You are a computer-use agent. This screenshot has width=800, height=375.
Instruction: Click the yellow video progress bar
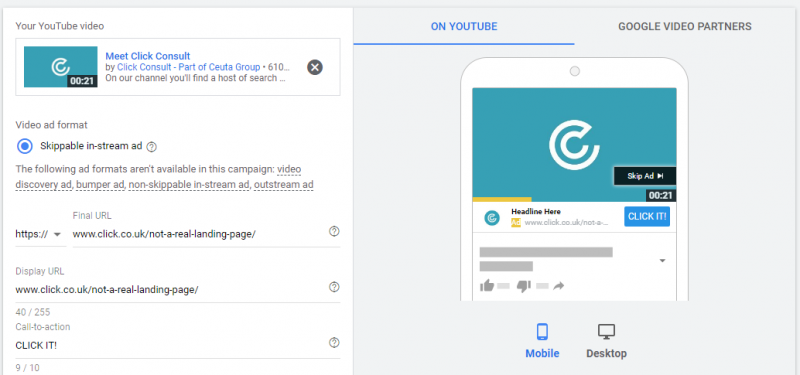point(502,199)
